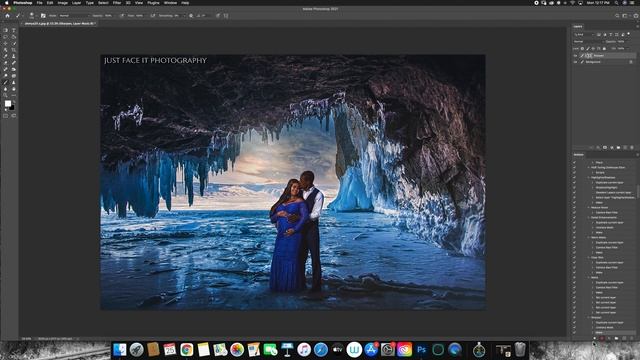The image size is (640, 360).
Task: Select the Sharpen layer mask thumbnail
Action: [x=590, y=56]
